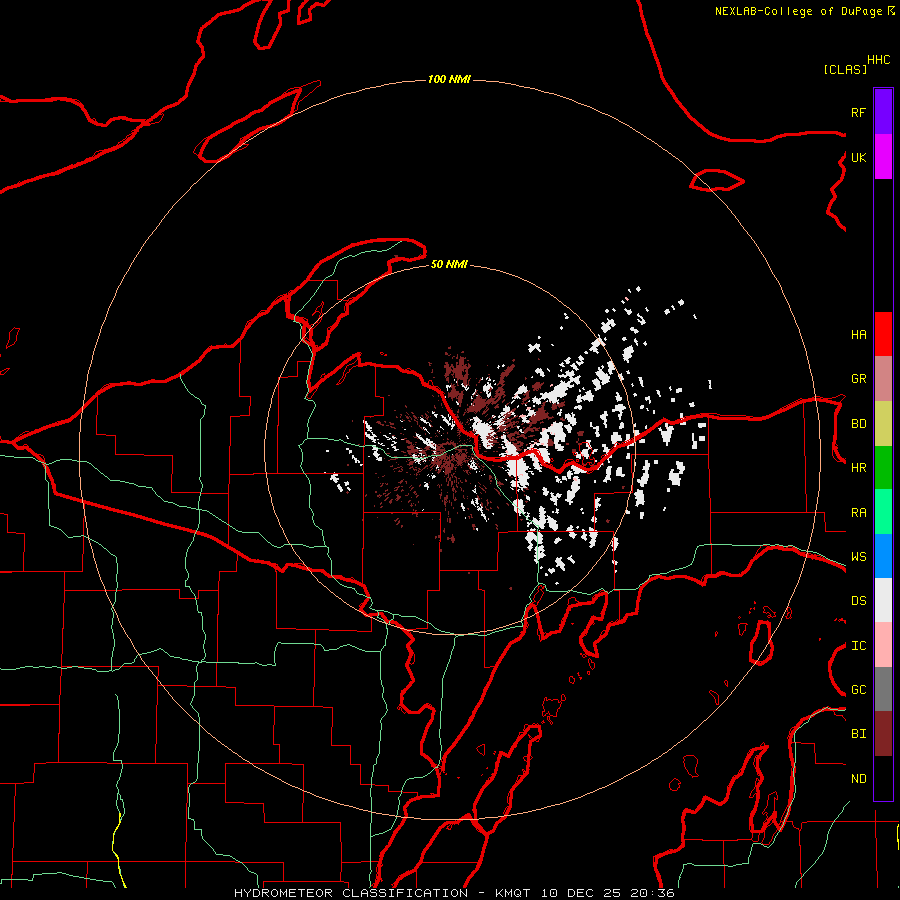This screenshot has height=900, width=900.
Task: Click the BD legend label
Action: pos(858,424)
